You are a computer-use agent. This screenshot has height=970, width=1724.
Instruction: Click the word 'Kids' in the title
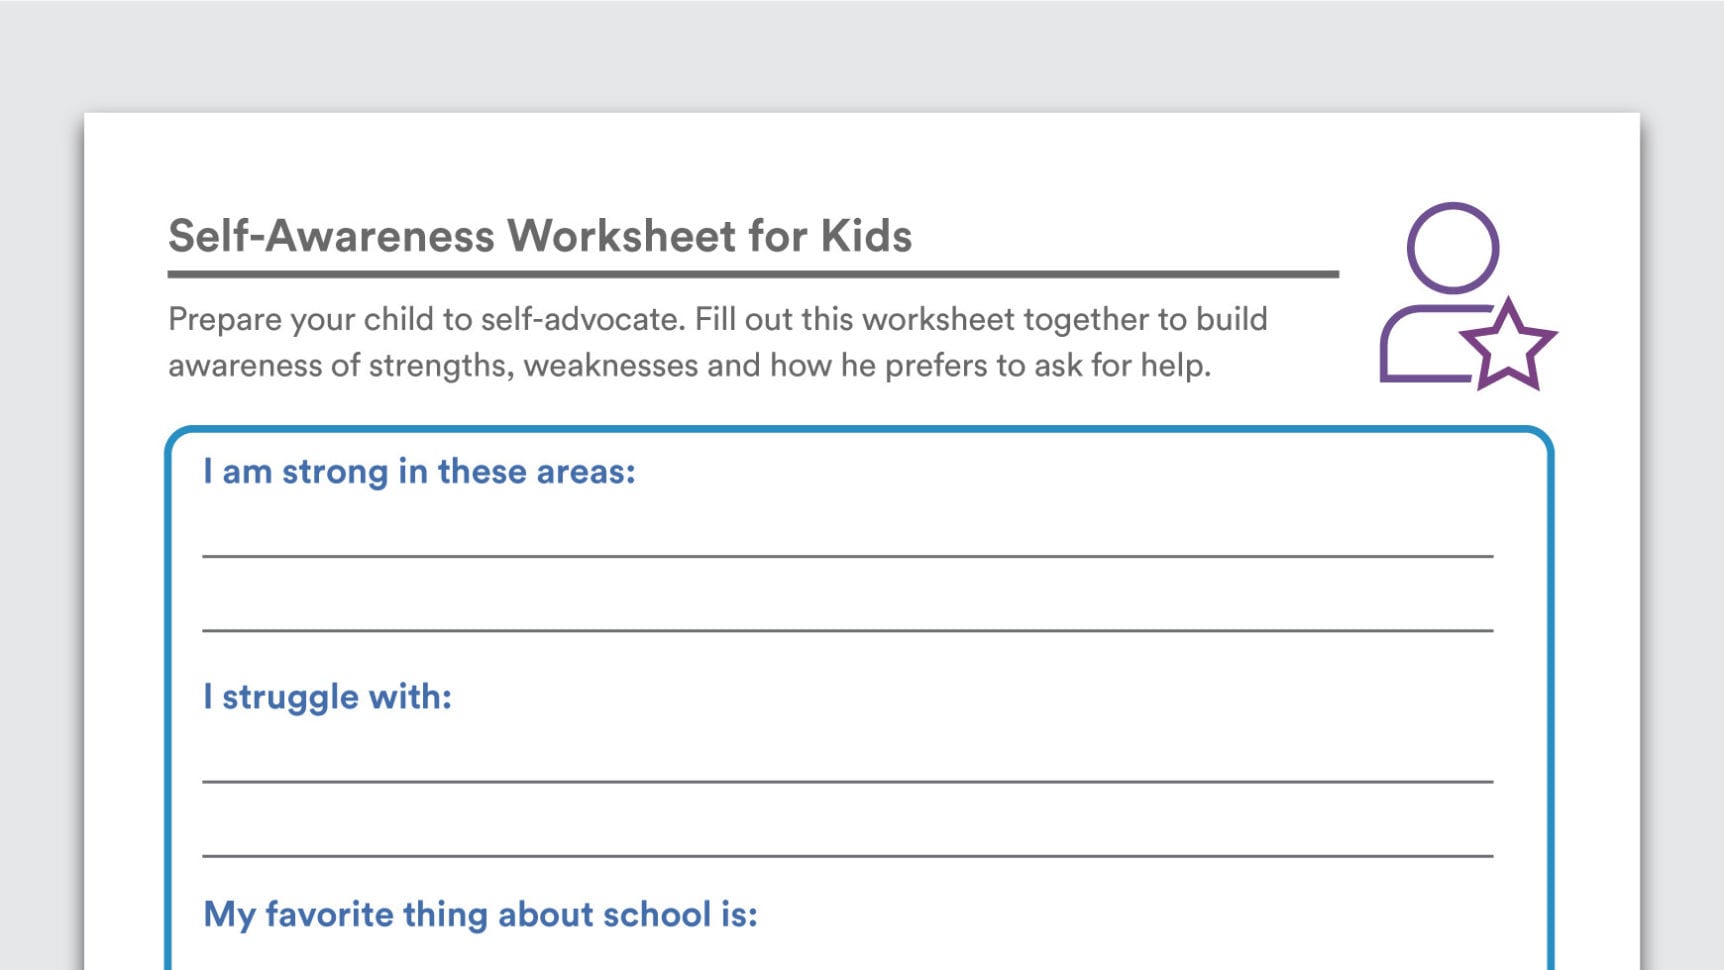866,237
